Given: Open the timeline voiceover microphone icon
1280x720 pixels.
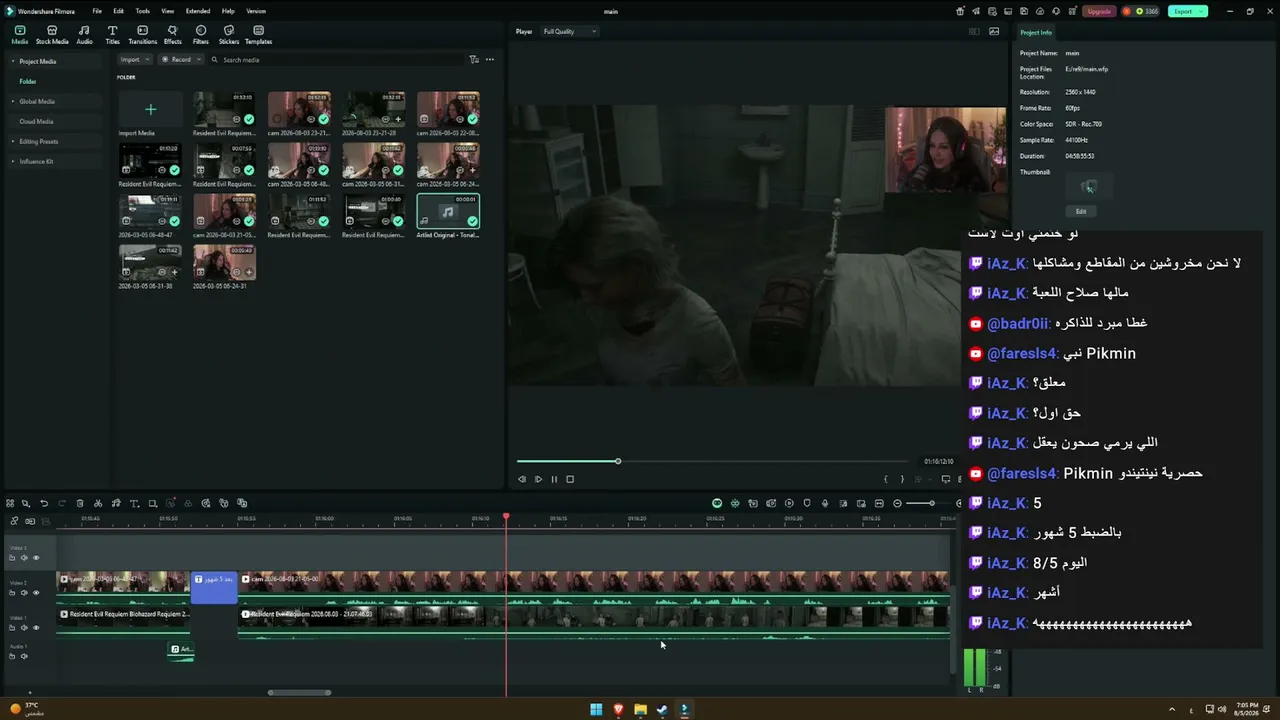Looking at the screenshot, I should [825, 503].
